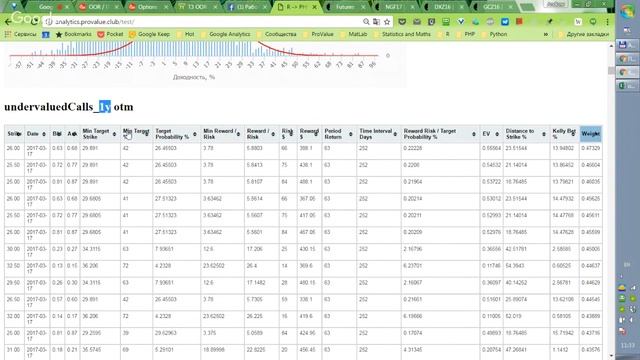Click the translate page icon in address bar
The height and width of the screenshot is (360, 640).
(376, 22)
